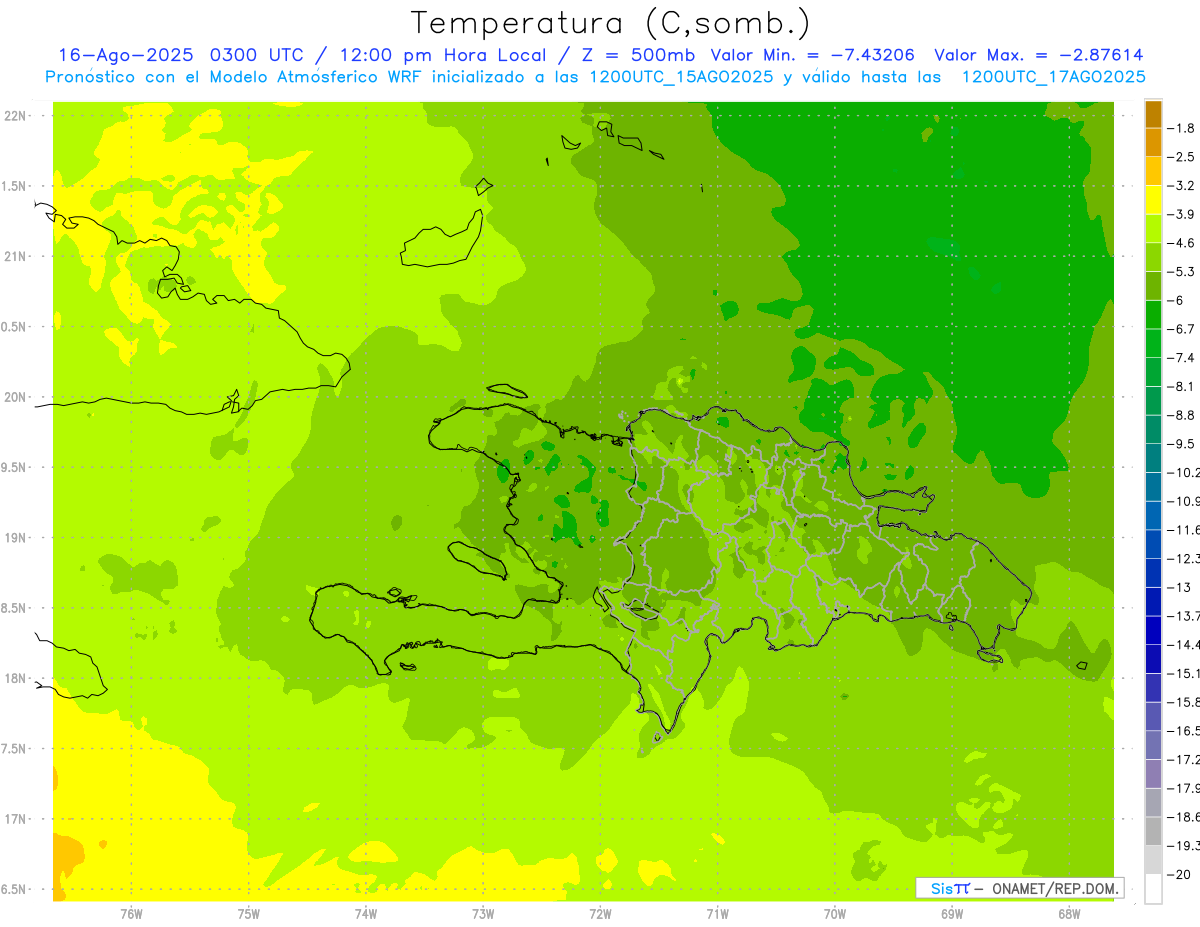Viewport: 1200px width, 927px height.
Task: Click the "76W" longitude axis label
Action: click(131, 913)
